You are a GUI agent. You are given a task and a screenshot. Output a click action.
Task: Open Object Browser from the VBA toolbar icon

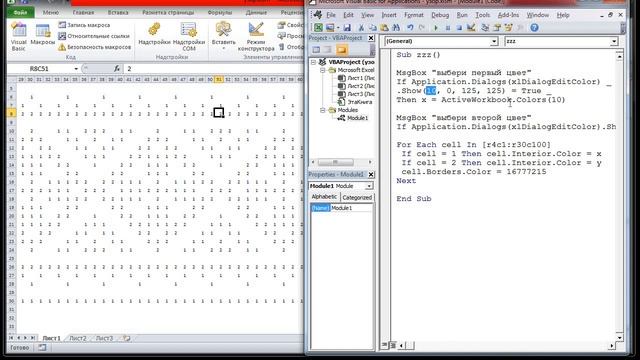click(x=509, y=28)
